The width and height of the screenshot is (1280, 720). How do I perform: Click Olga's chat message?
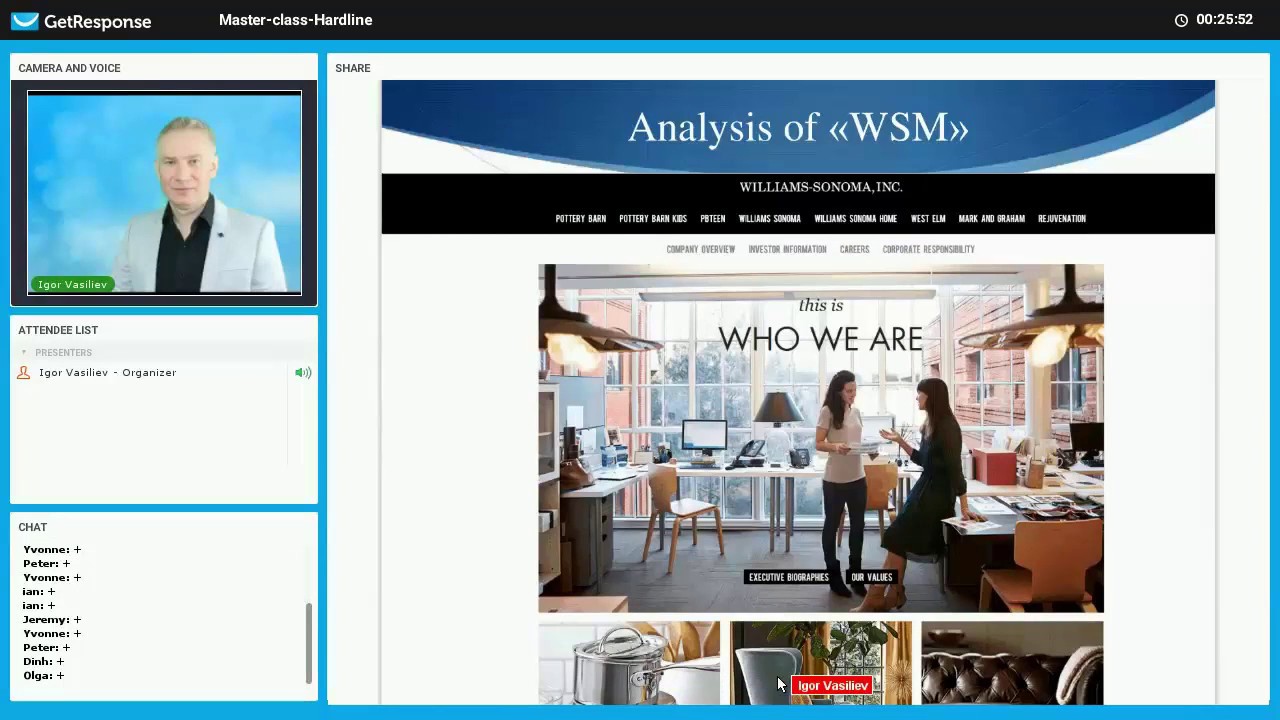click(x=44, y=676)
